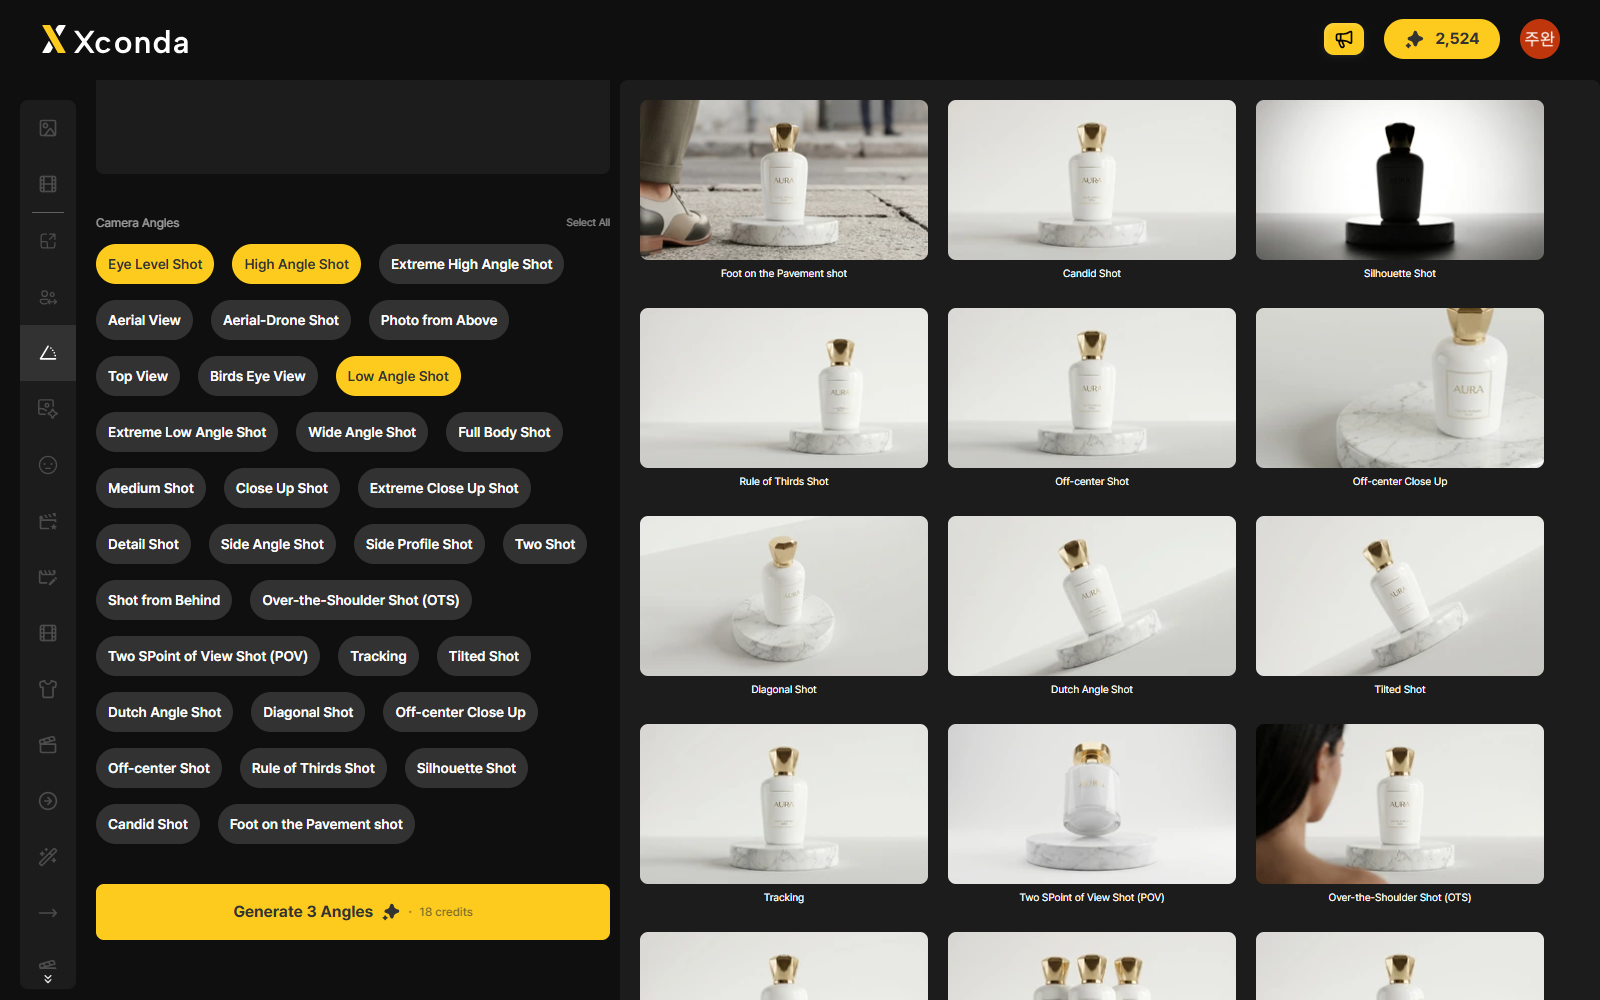This screenshot has width=1600, height=1000.
Task: Click the megaphone announcements icon
Action: [1344, 39]
